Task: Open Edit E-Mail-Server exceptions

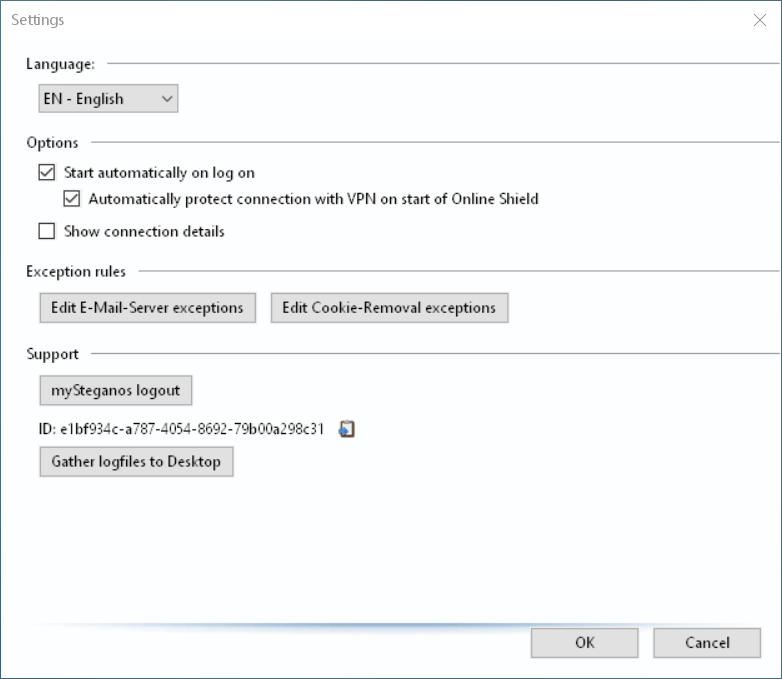Action: coord(148,308)
